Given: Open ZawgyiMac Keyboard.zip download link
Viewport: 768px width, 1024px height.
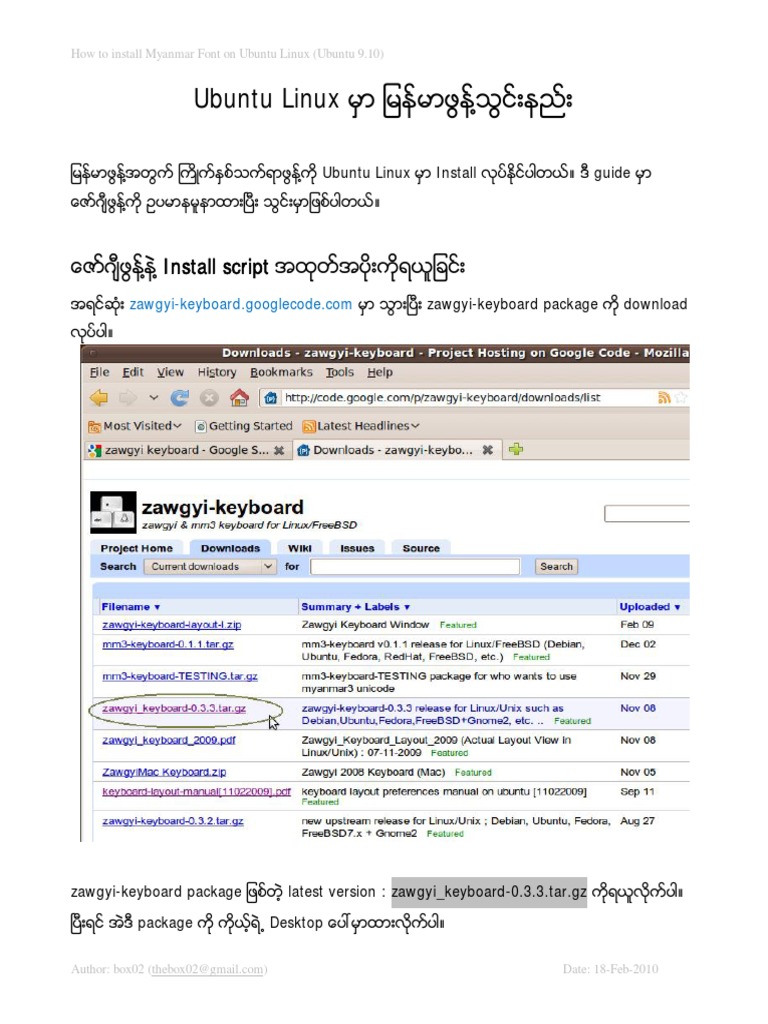Looking at the screenshot, I should (x=164, y=773).
